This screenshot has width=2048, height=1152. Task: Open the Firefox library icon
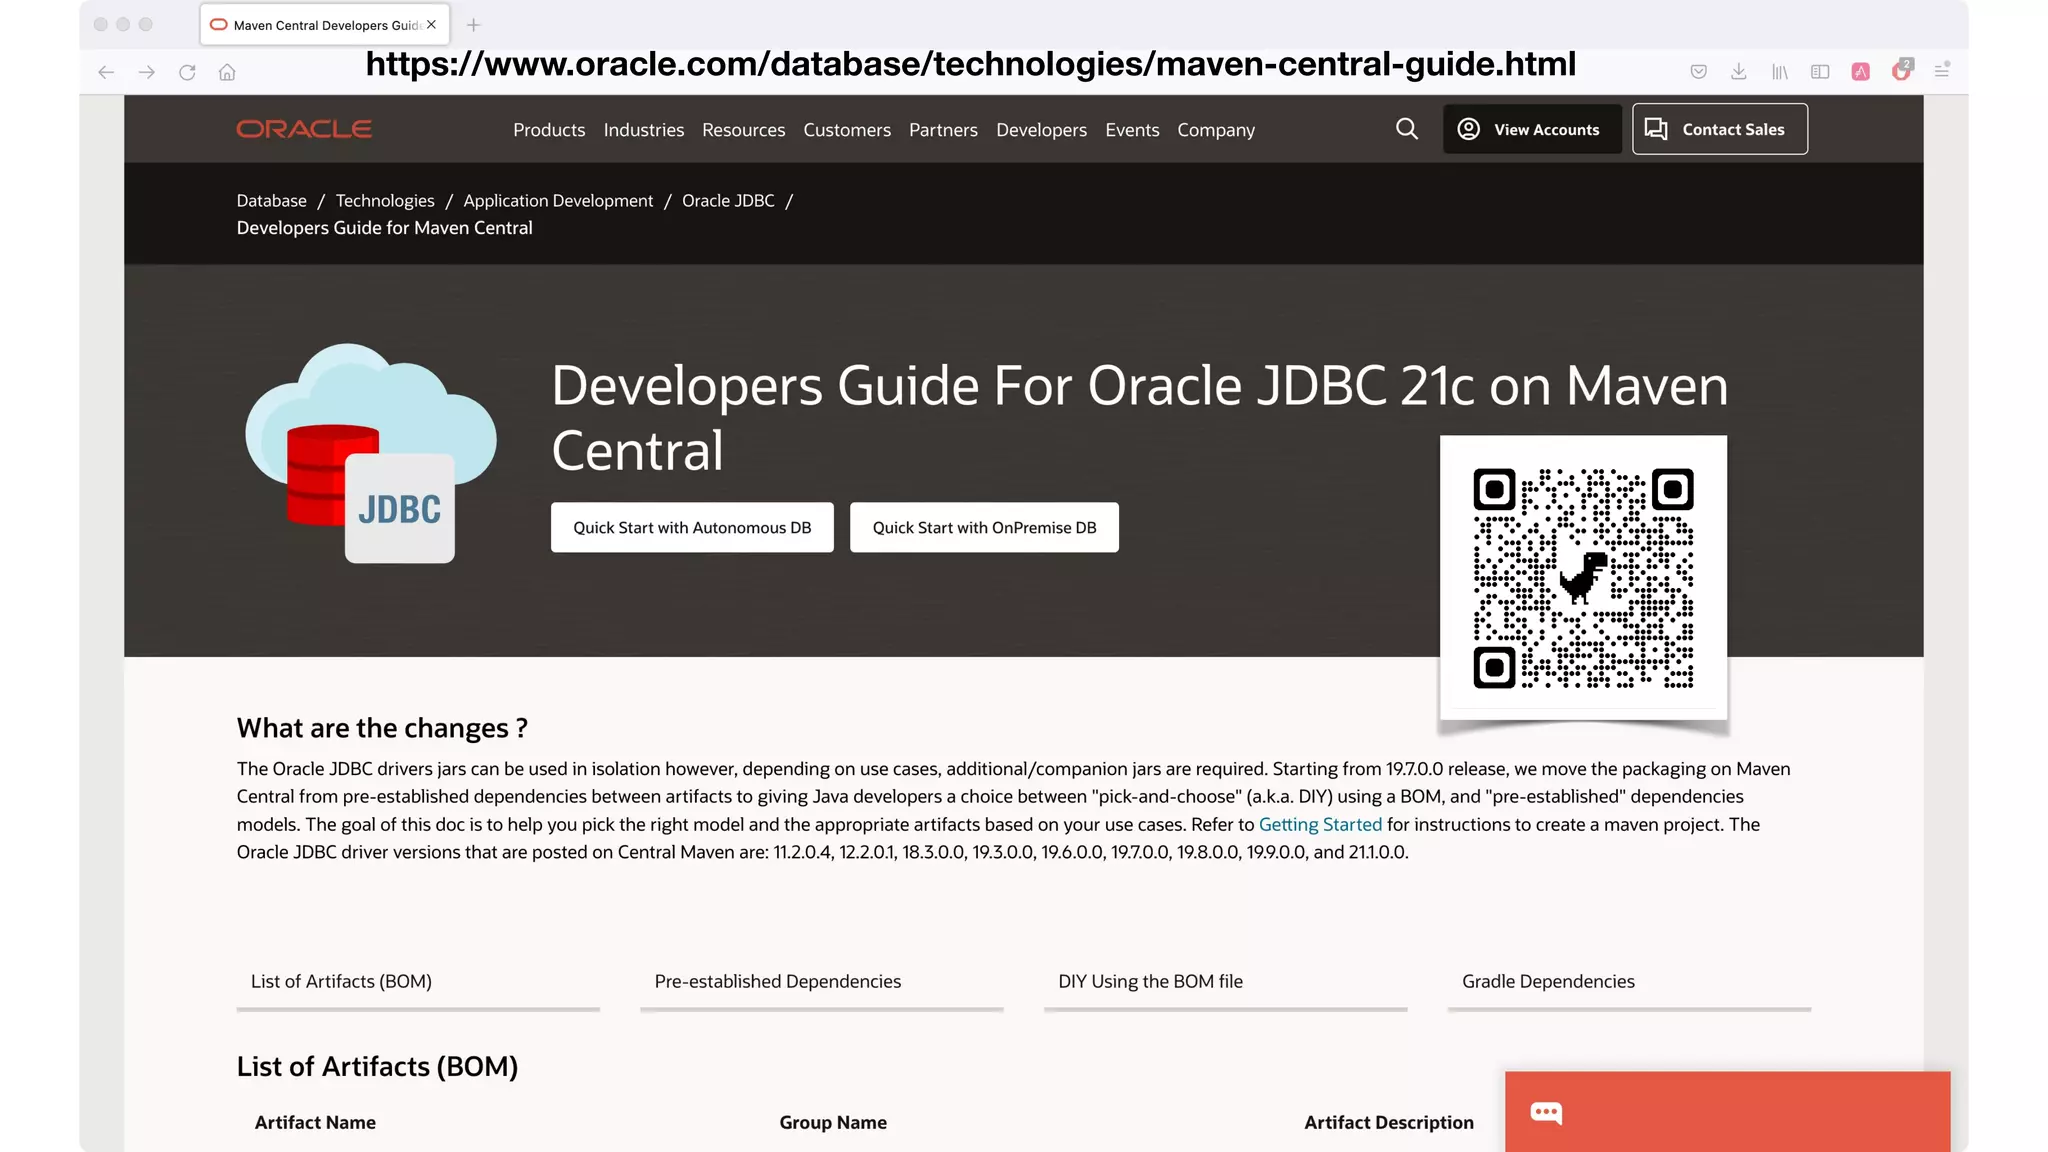click(1779, 72)
